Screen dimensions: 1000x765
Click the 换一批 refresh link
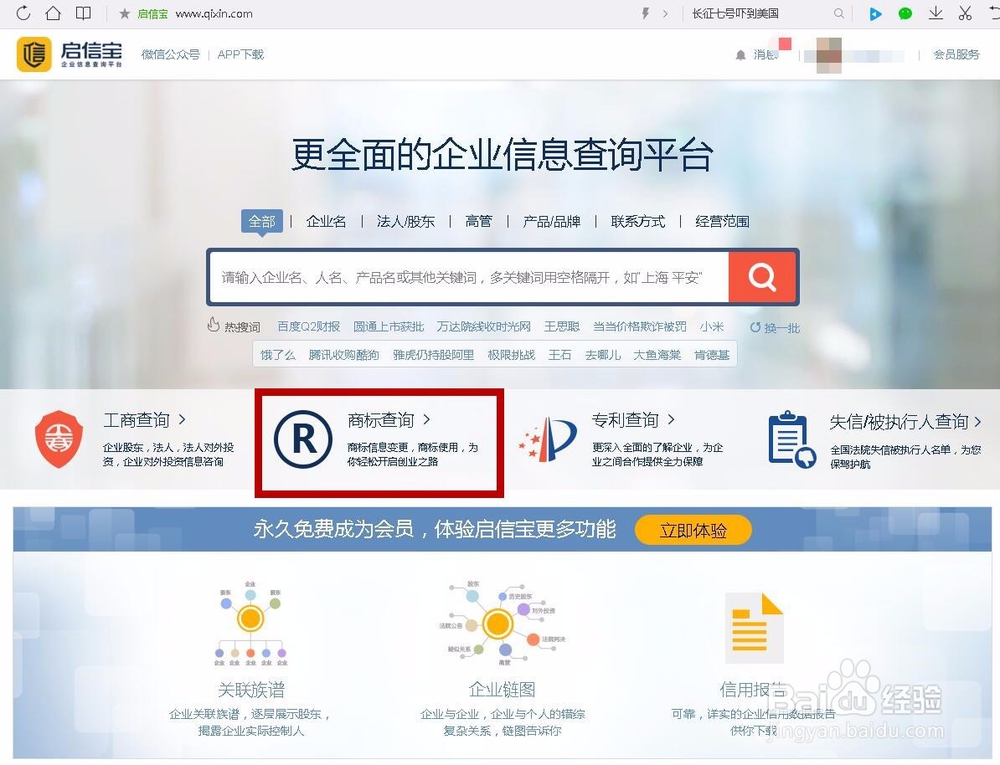point(775,328)
